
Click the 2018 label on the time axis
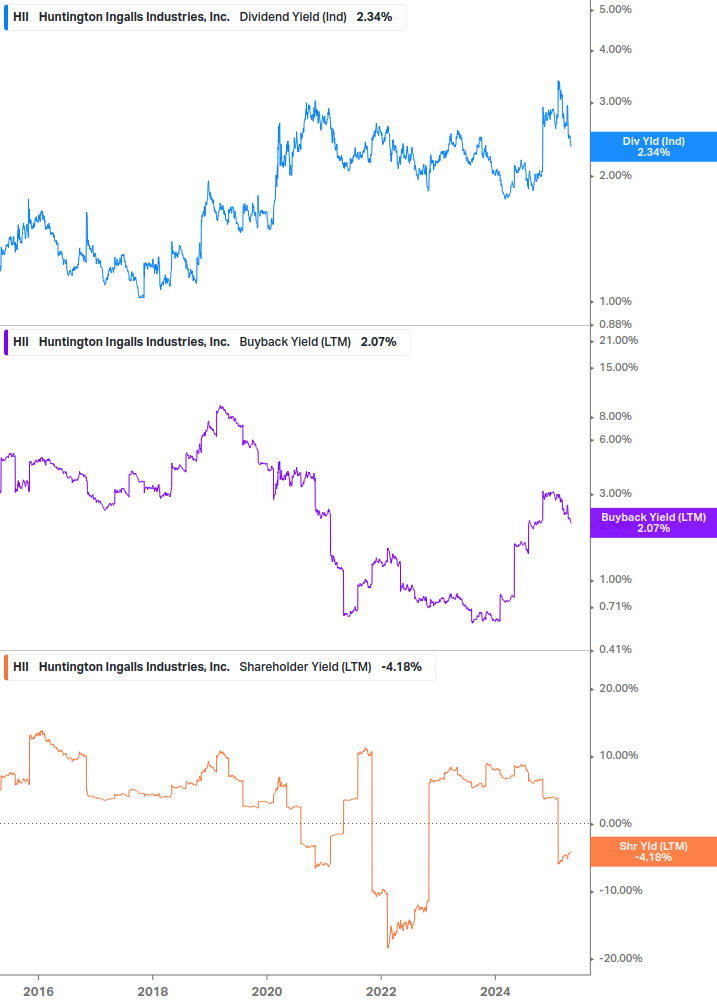(152, 992)
